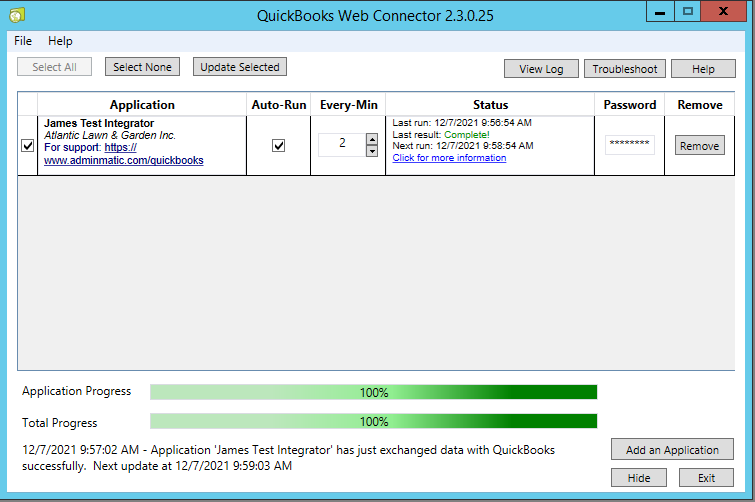This screenshot has width=755, height=502.
Task: Toggle the Auto-Run checkbox
Action: (x=278, y=145)
